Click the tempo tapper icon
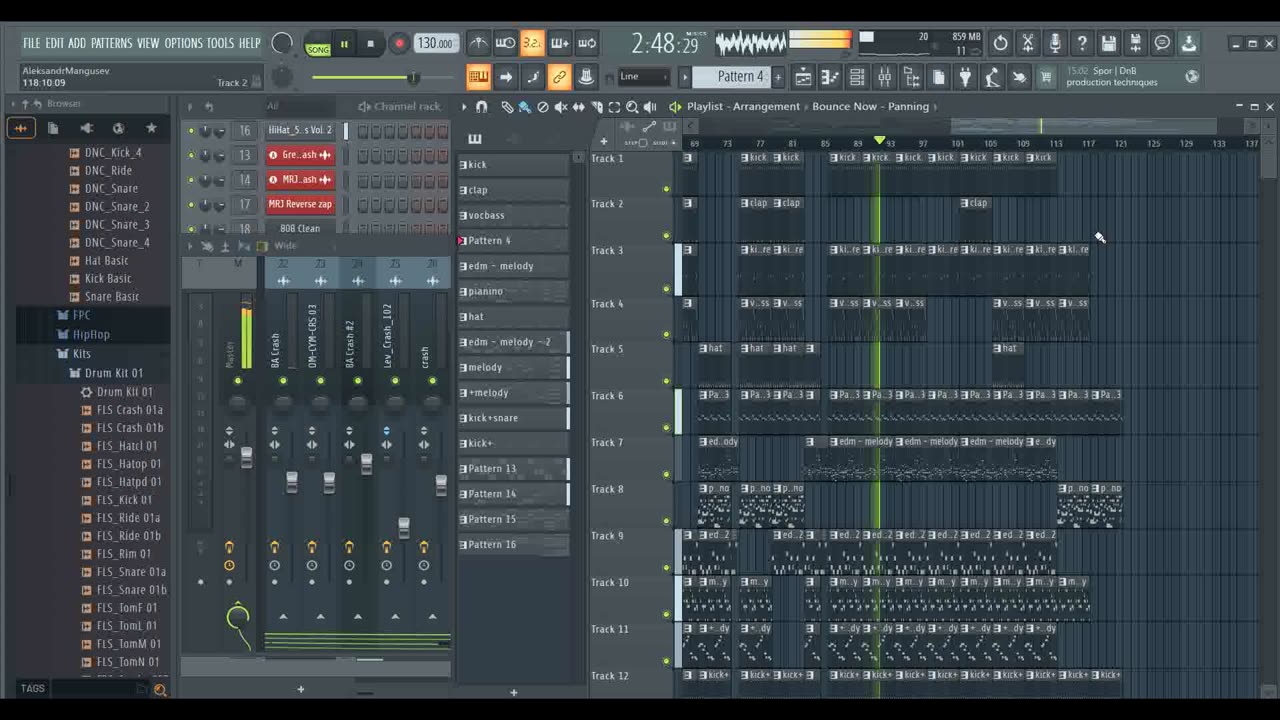The width and height of the screenshot is (1280, 720). point(992,77)
